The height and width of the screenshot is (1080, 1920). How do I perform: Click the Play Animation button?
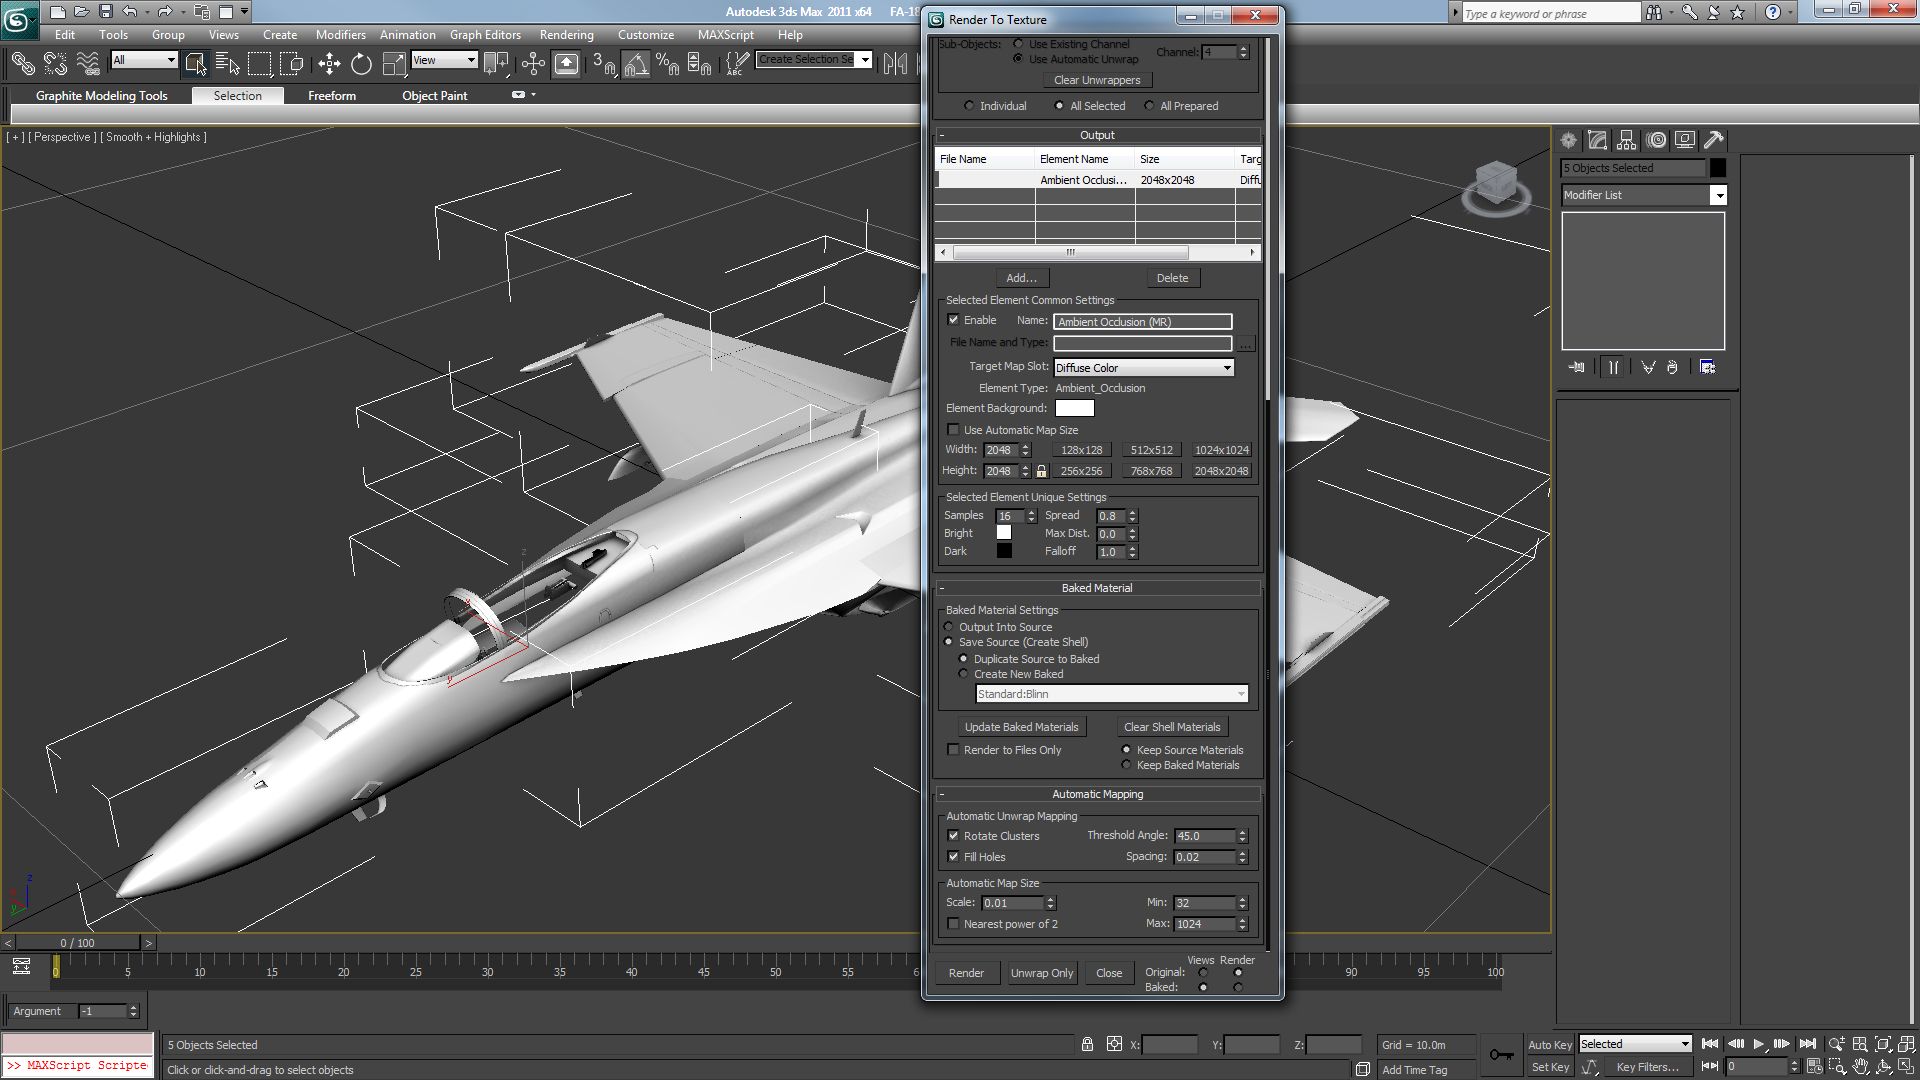pyautogui.click(x=1758, y=1044)
